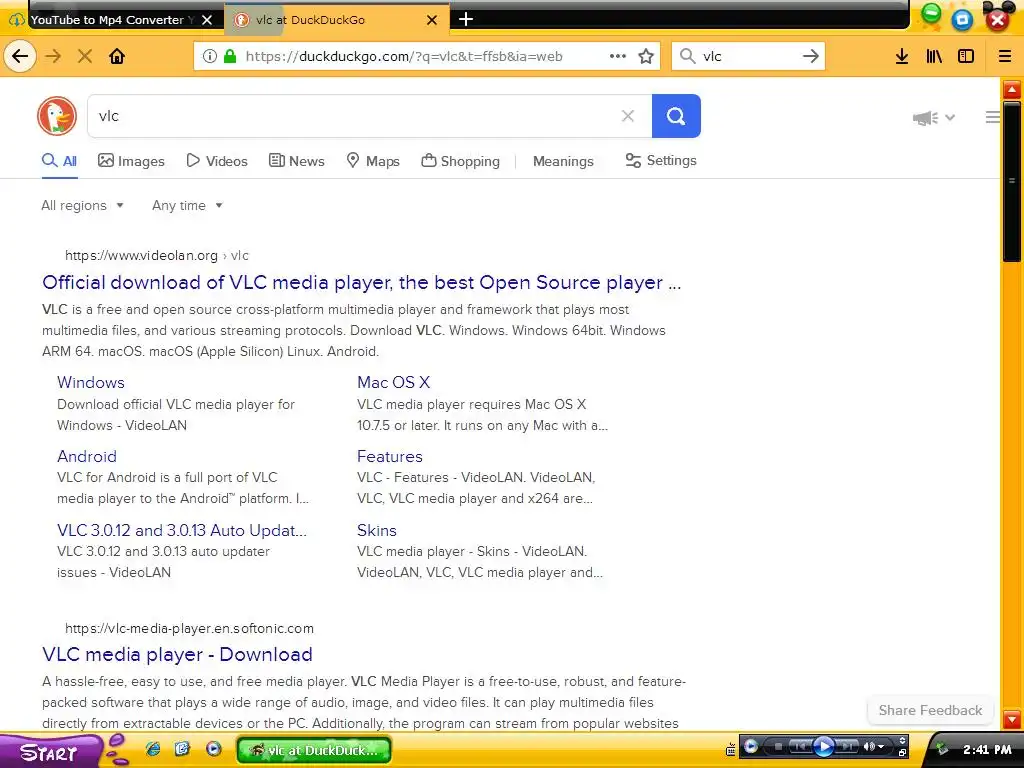The image size is (1024, 768).
Task: Open the Skins sitelink
Action: pyautogui.click(x=377, y=530)
